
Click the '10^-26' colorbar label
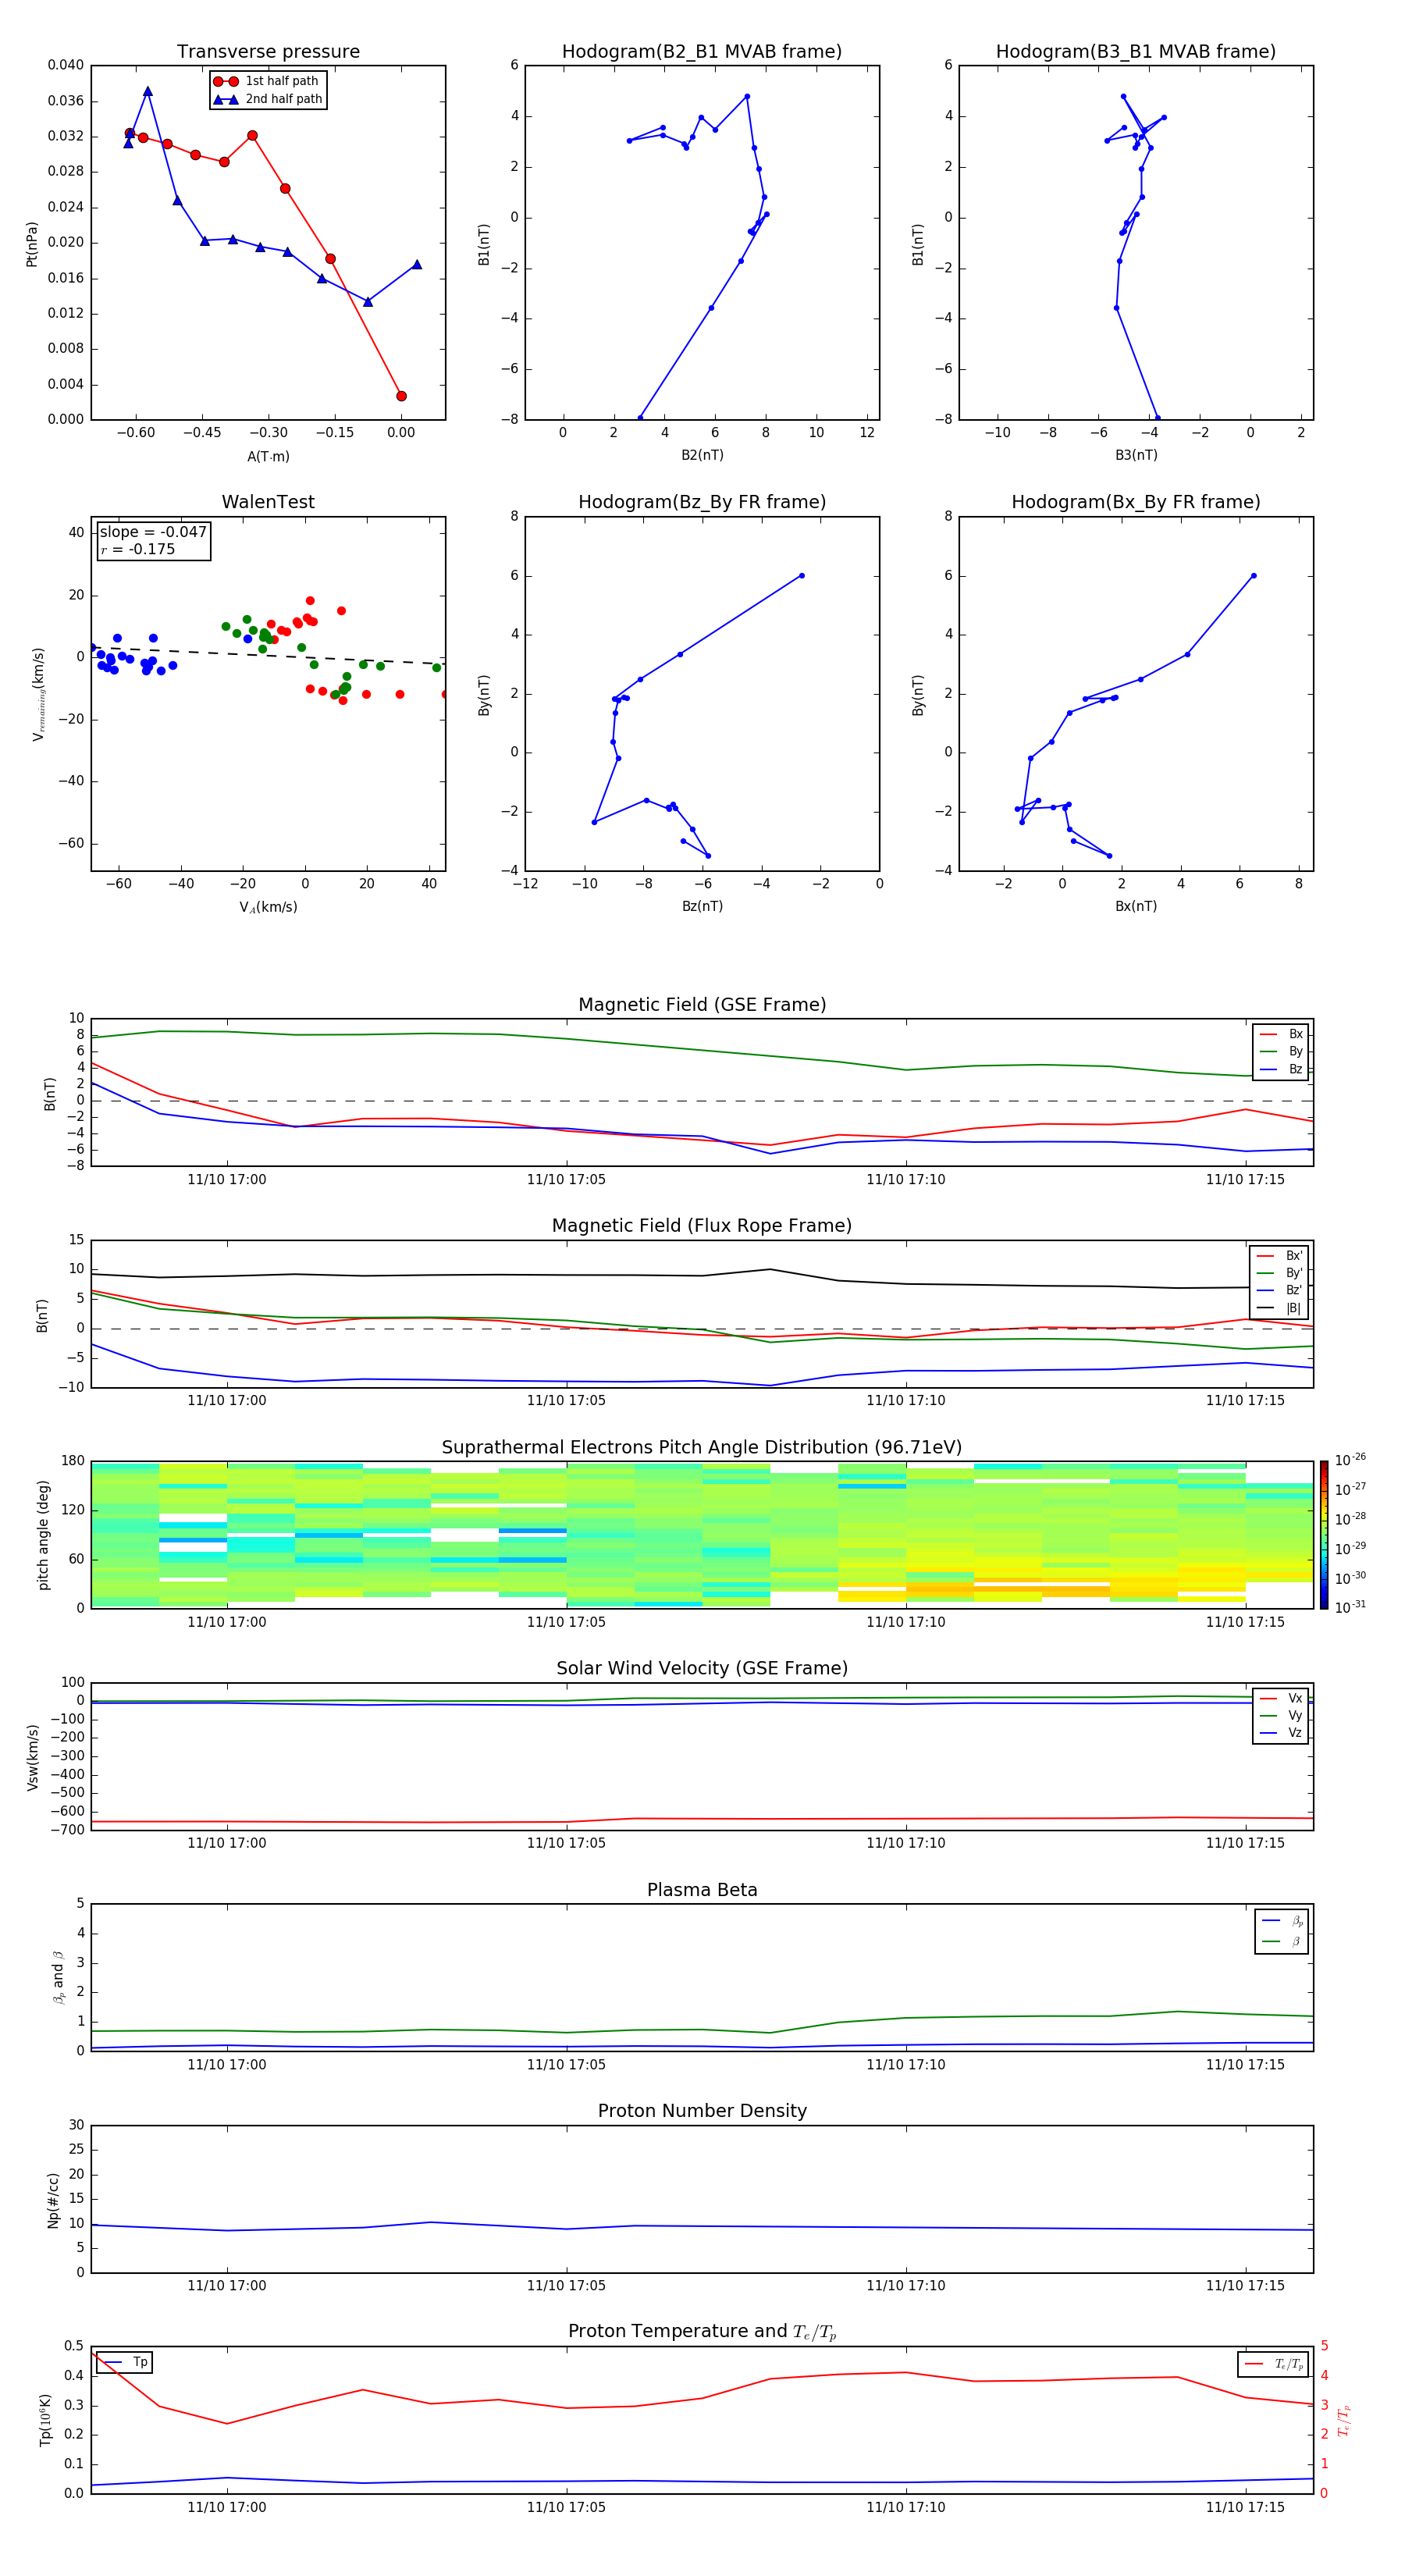pos(1350,1460)
